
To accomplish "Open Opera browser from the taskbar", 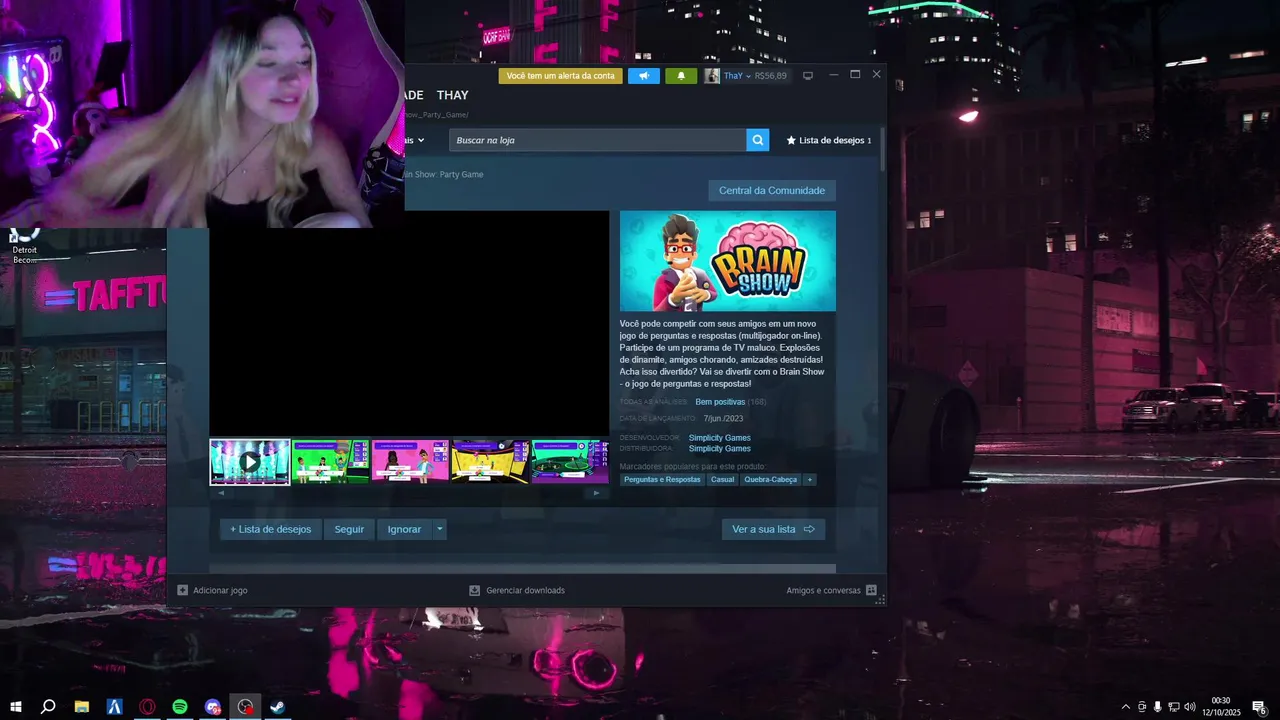I will (148, 707).
